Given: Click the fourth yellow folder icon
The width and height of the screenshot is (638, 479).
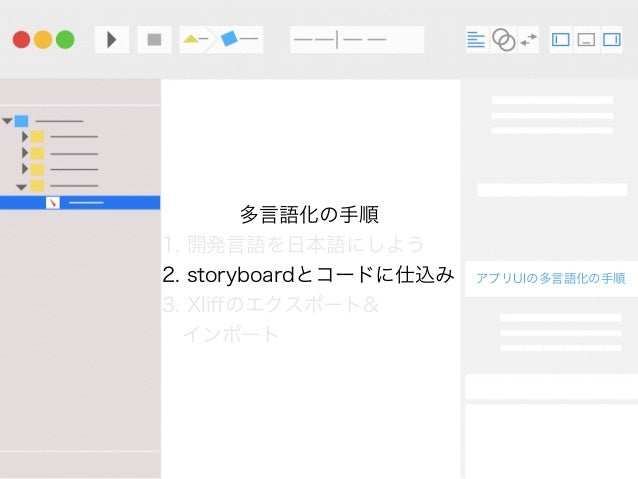Looking at the screenshot, I should [37, 186].
